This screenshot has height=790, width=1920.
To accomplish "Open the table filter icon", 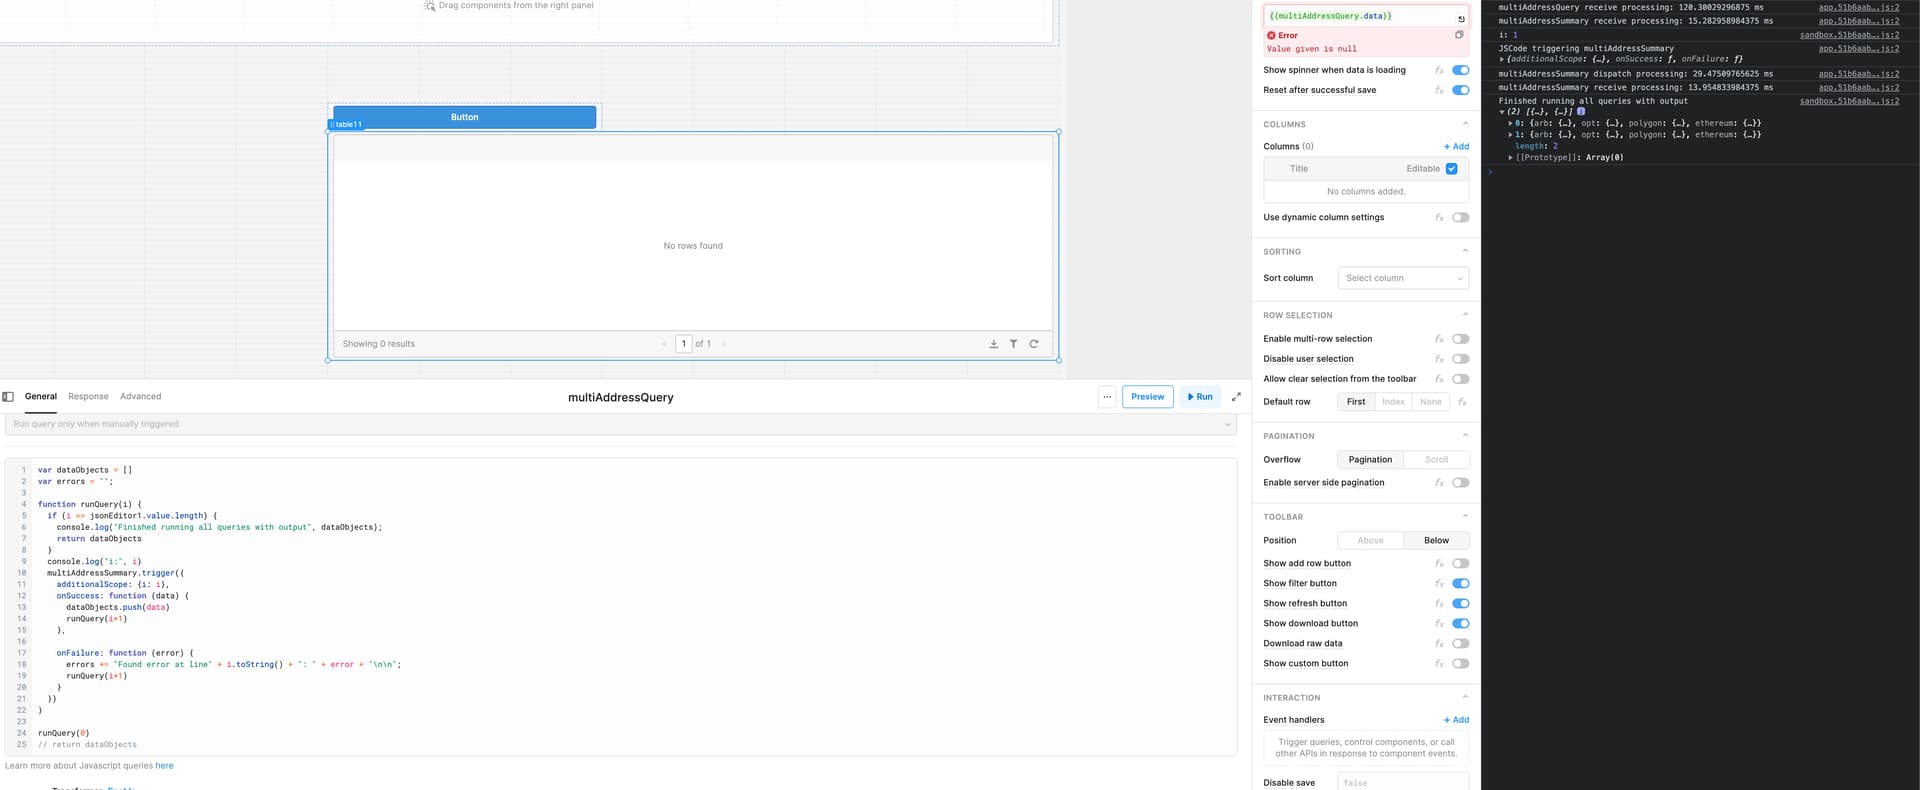I will click(1013, 344).
